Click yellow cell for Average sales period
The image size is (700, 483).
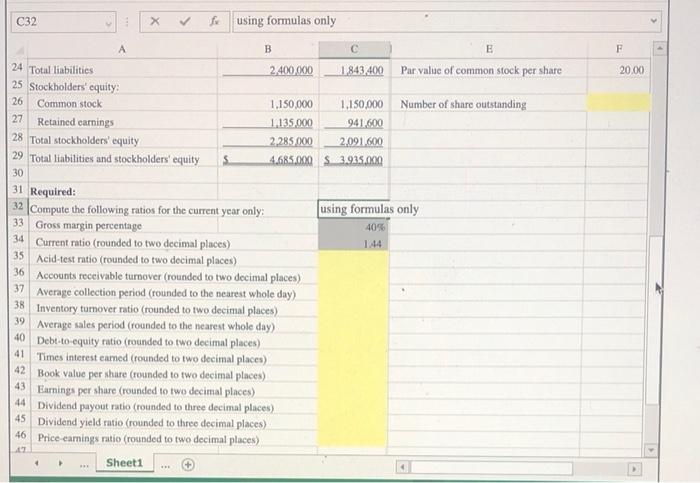tap(353, 325)
